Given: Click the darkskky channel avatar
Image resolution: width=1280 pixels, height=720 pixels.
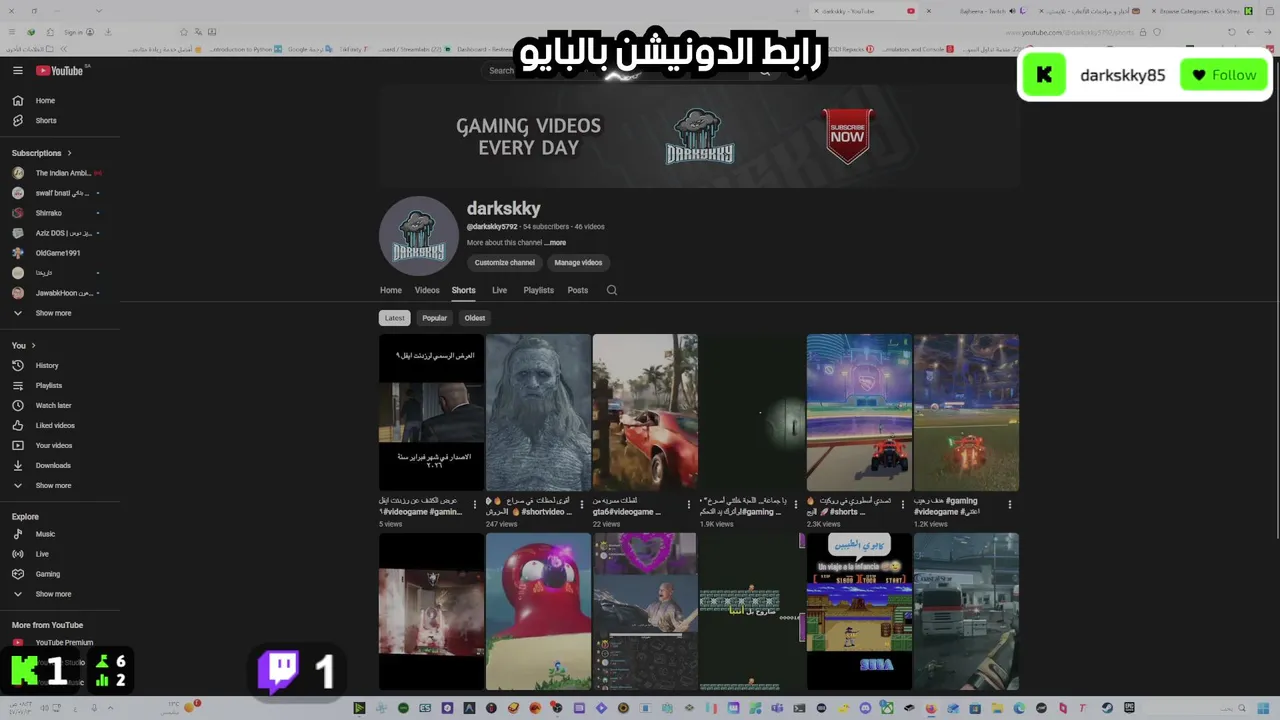Looking at the screenshot, I should tap(418, 236).
